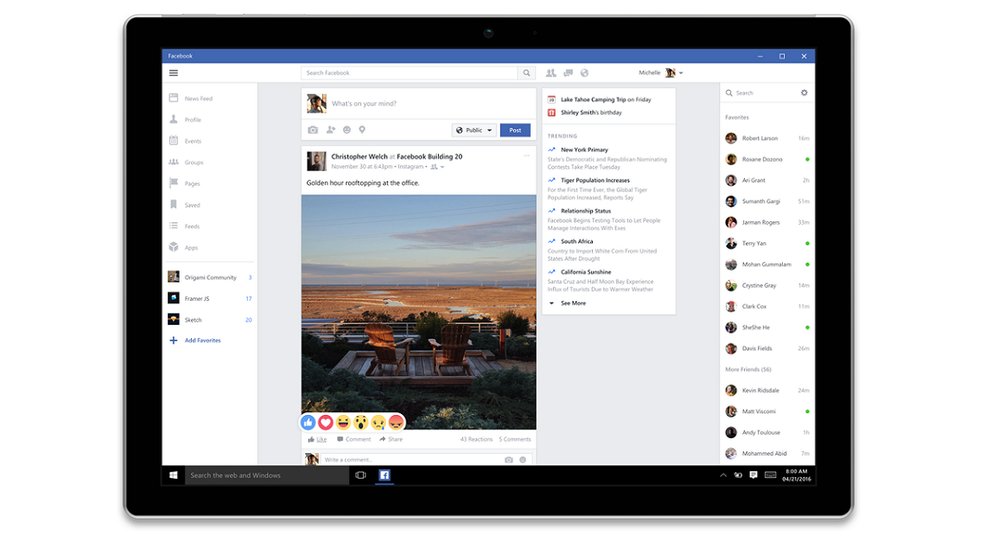Open Tiger Population Increases trending topic
The width and height of the screenshot is (992, 542).
pyautogui.click(x=595, y=180)
